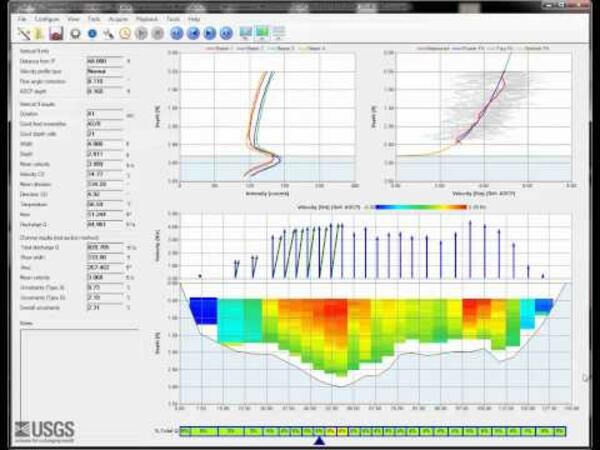This screenshot has width=600, height=450.
Task: Open settings with the gear toolbar icon
Action: click(x=76, y=33)
